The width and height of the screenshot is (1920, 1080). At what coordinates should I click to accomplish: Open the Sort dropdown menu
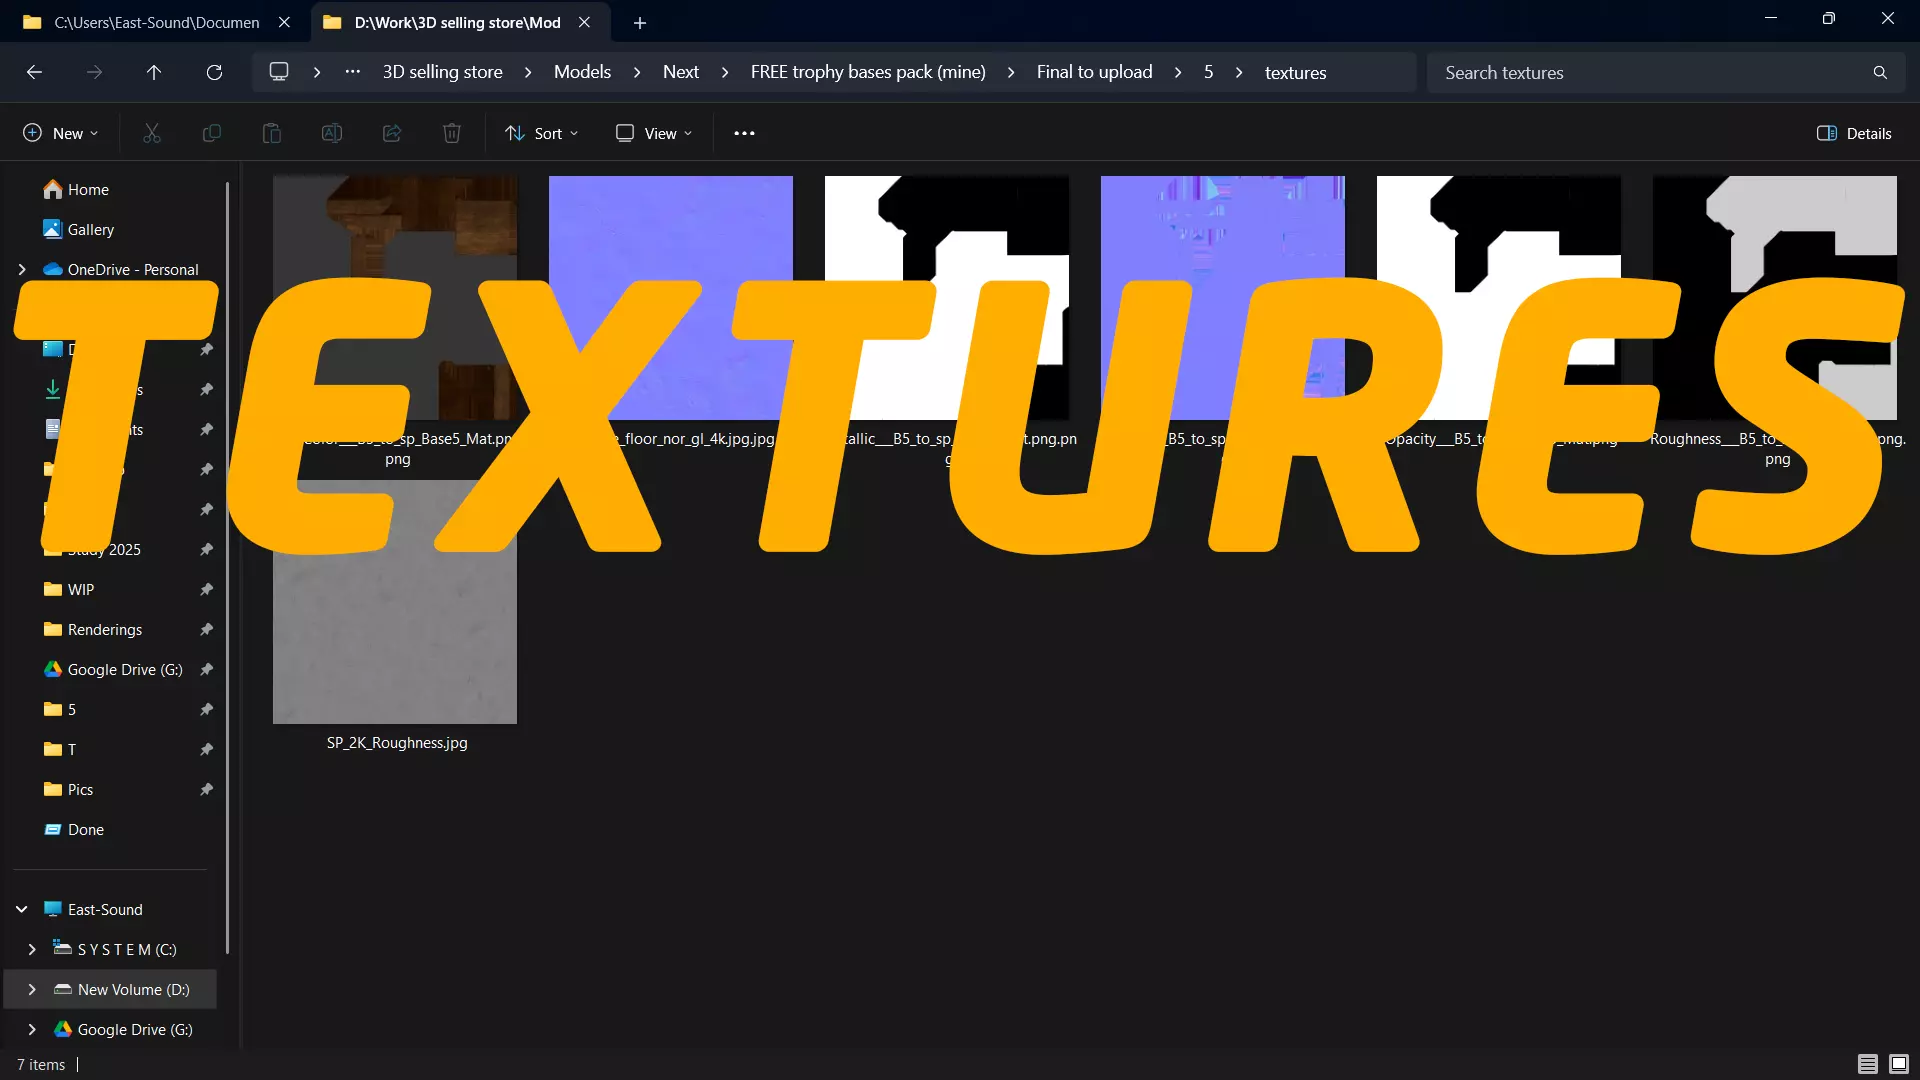click(542, 133)
